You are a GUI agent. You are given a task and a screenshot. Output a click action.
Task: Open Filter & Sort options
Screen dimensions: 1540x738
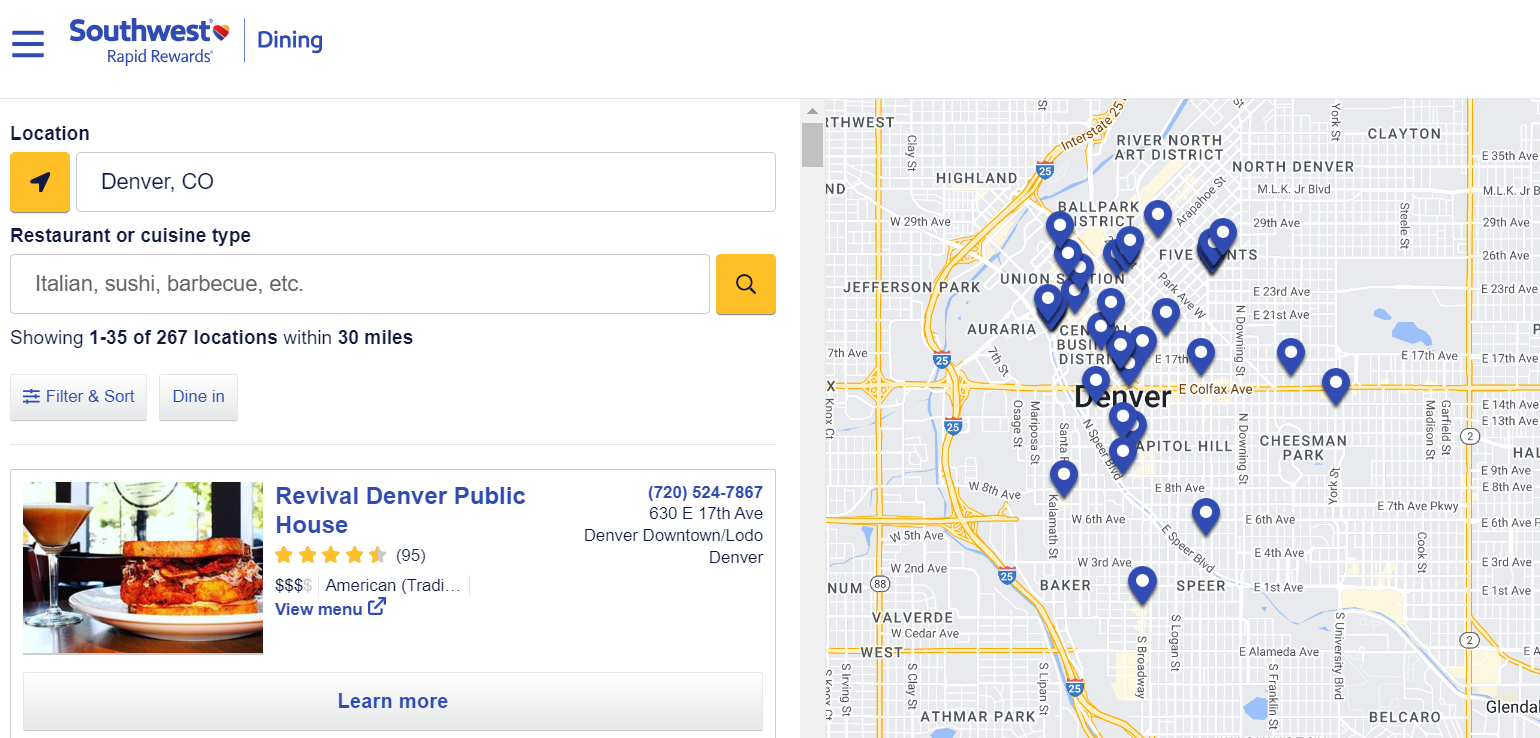(x=78, y=396)
